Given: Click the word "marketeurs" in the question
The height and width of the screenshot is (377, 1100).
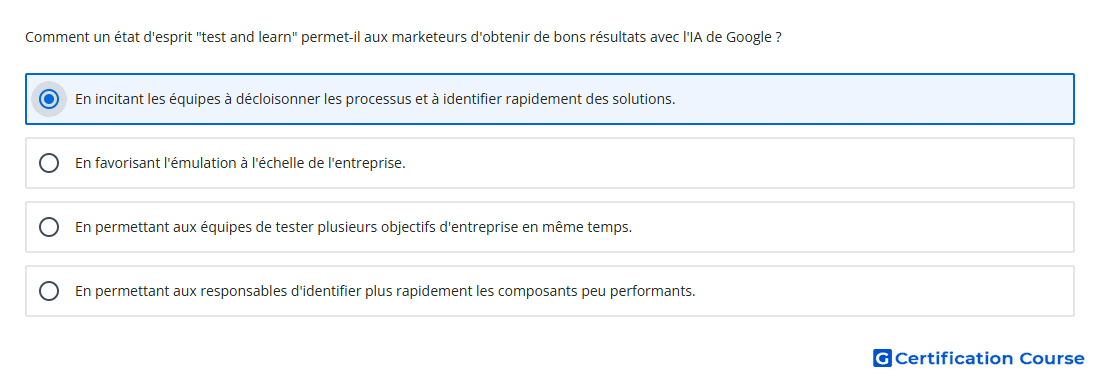Looking at the screenshot, I should click(429, 37).
